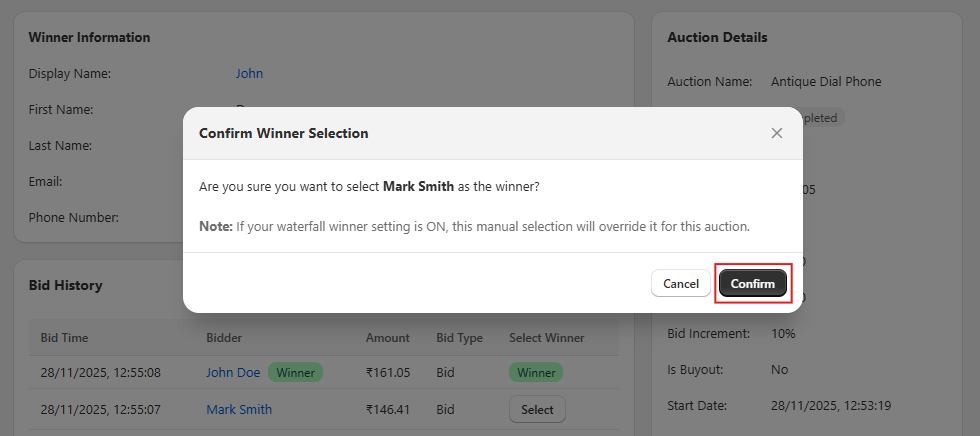Viewport: 980px width, 436px height.
Task: Click the Bid Type column header
Action: point(459,338)
